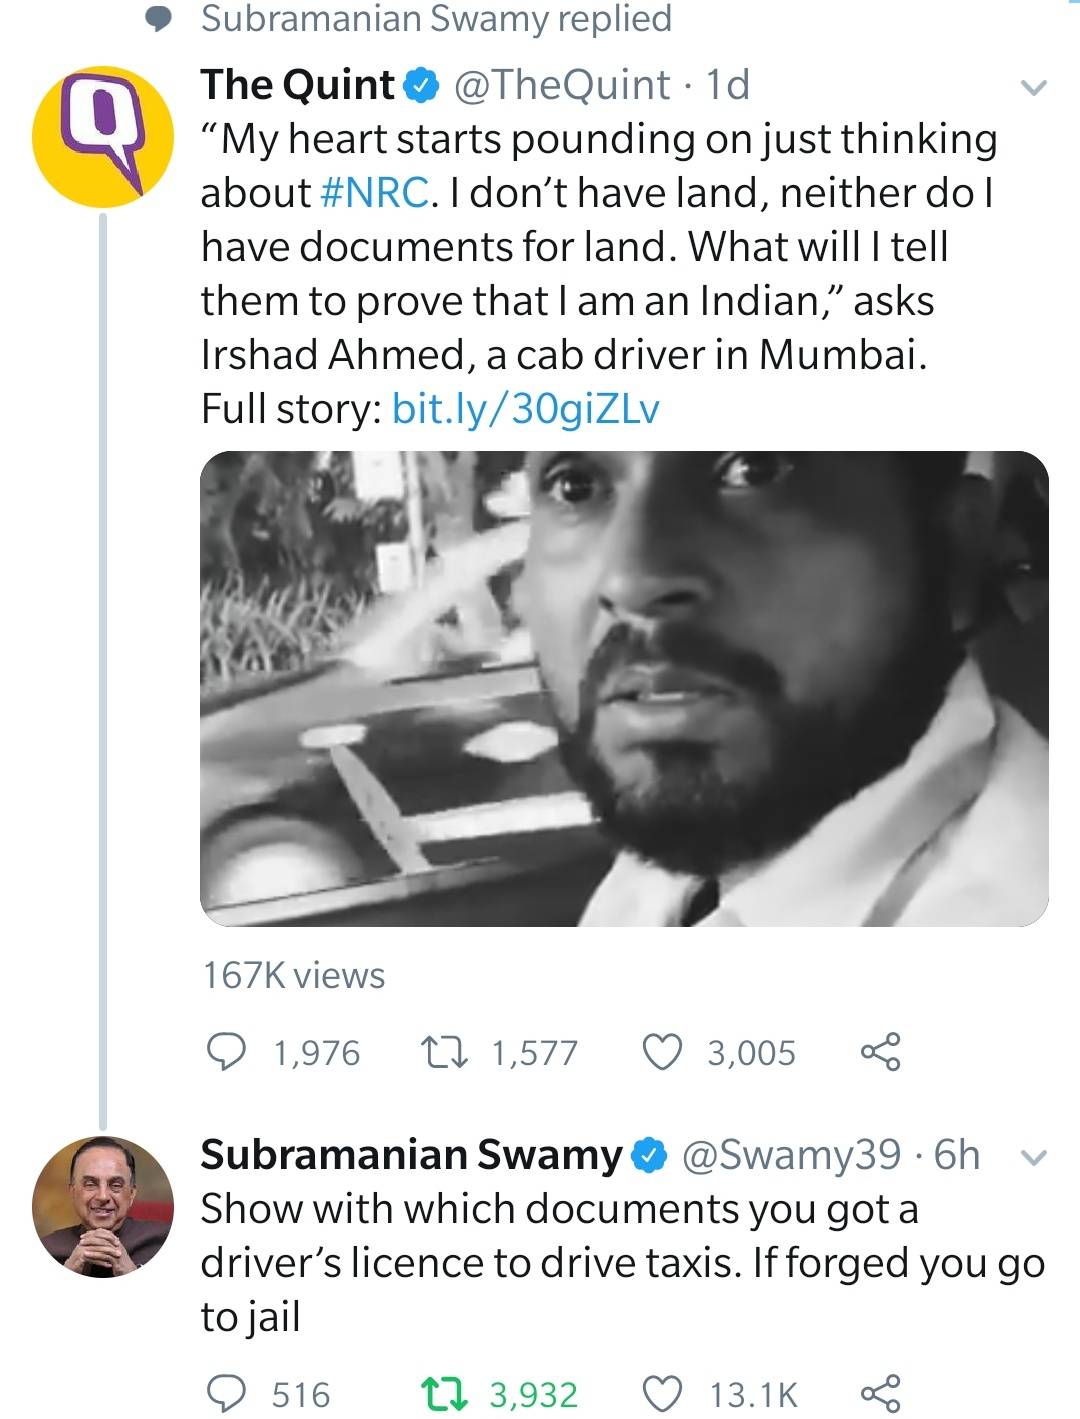Open @Swamy39 handle
Viewport: 1080px width, 1419px height.
pyautogui.click(x=791, y=1155)
